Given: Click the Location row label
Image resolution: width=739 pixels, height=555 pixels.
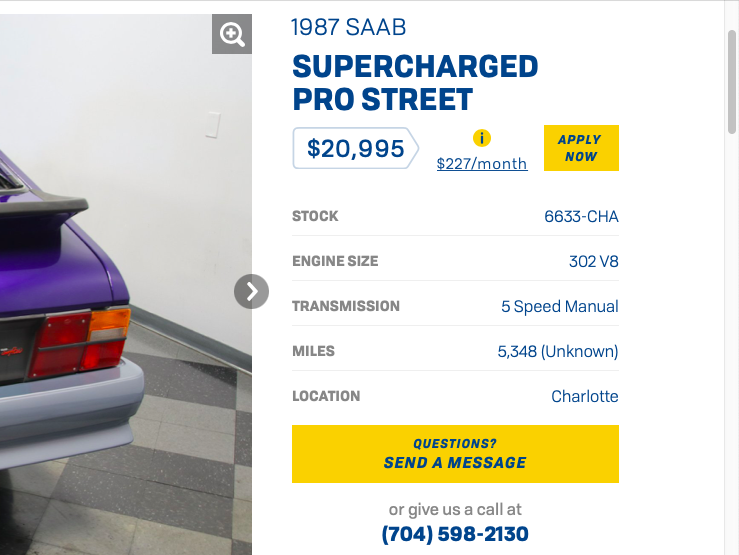Looking at the screenshot, I should 326,396.
